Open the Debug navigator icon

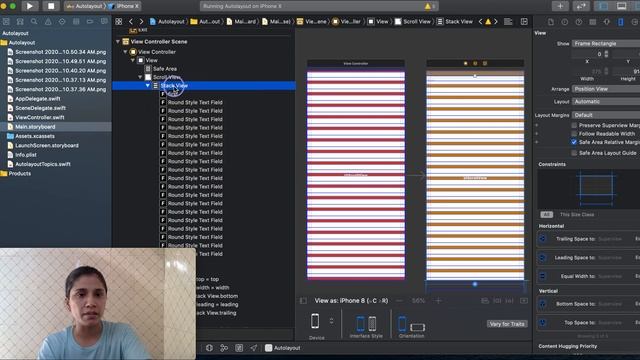76,22
